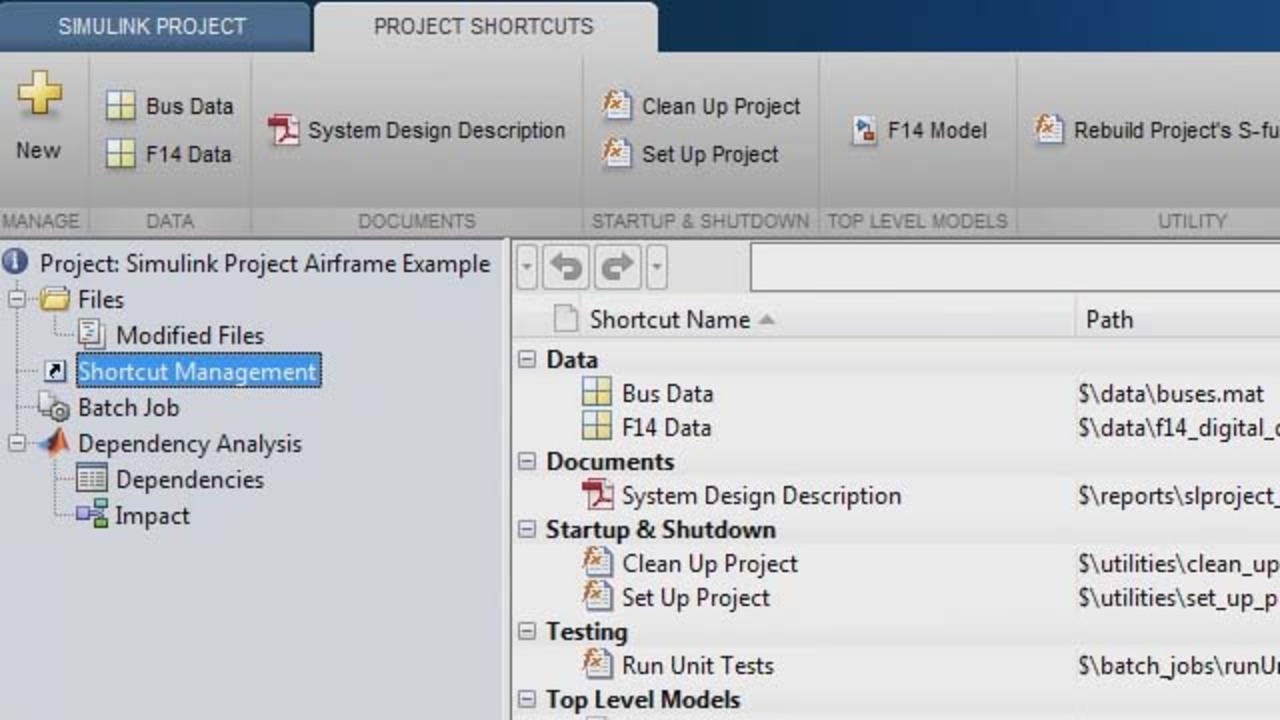Run Set Up Project from ribbon
Image resolution: width=1280 pixels, height=720 pixels.
point(691,154)
